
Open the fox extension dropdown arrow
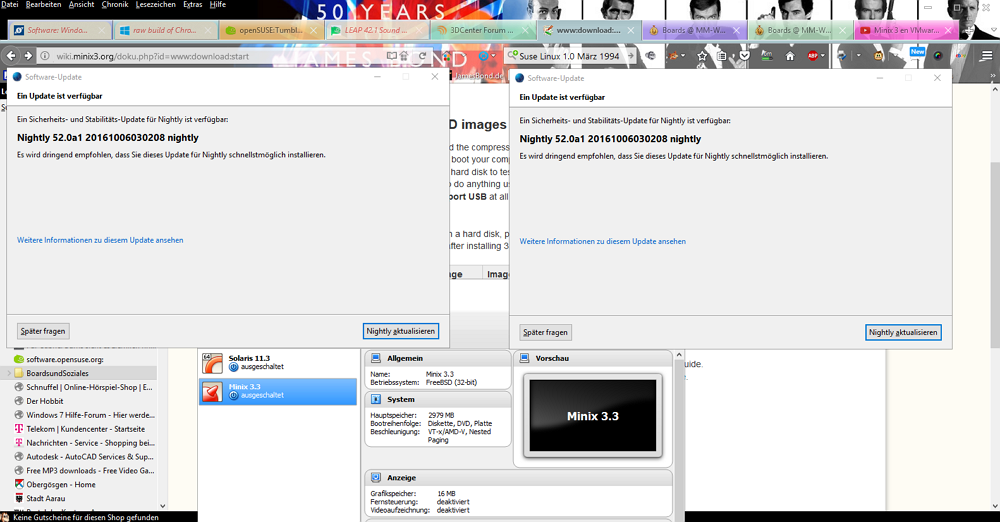point(683,56)
